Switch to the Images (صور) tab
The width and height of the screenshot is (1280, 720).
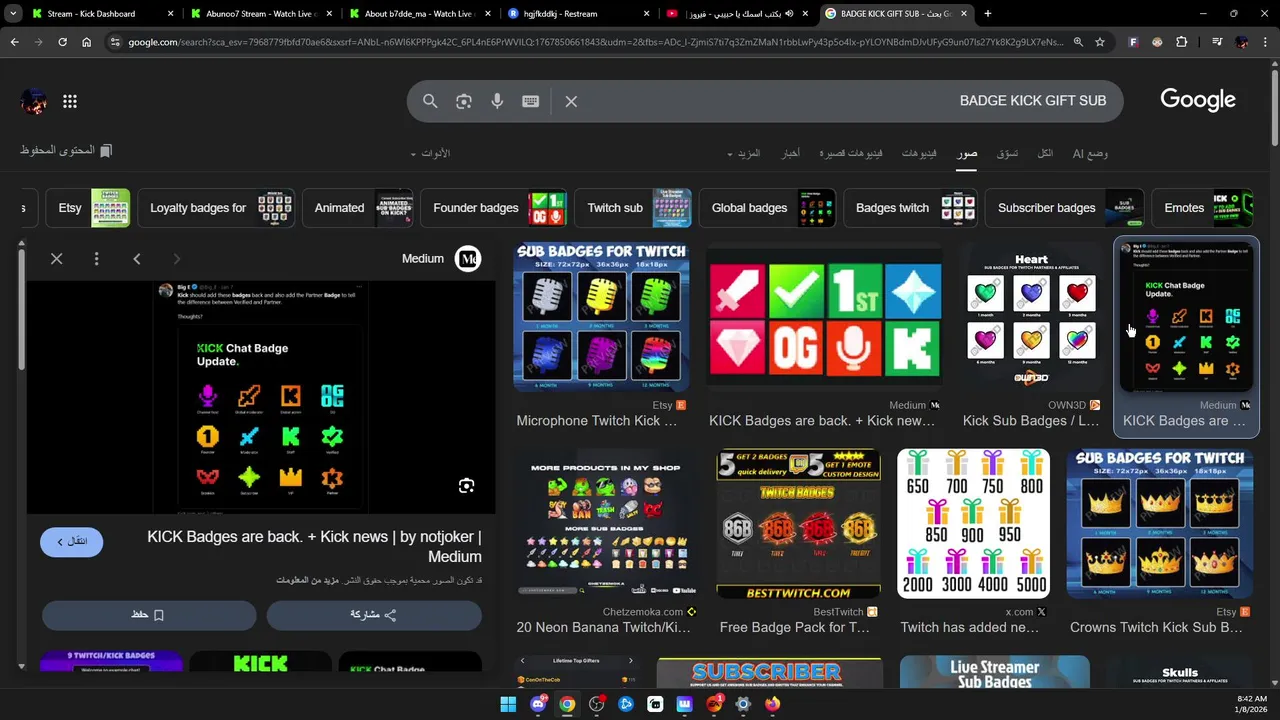click(x=966, y=153)
